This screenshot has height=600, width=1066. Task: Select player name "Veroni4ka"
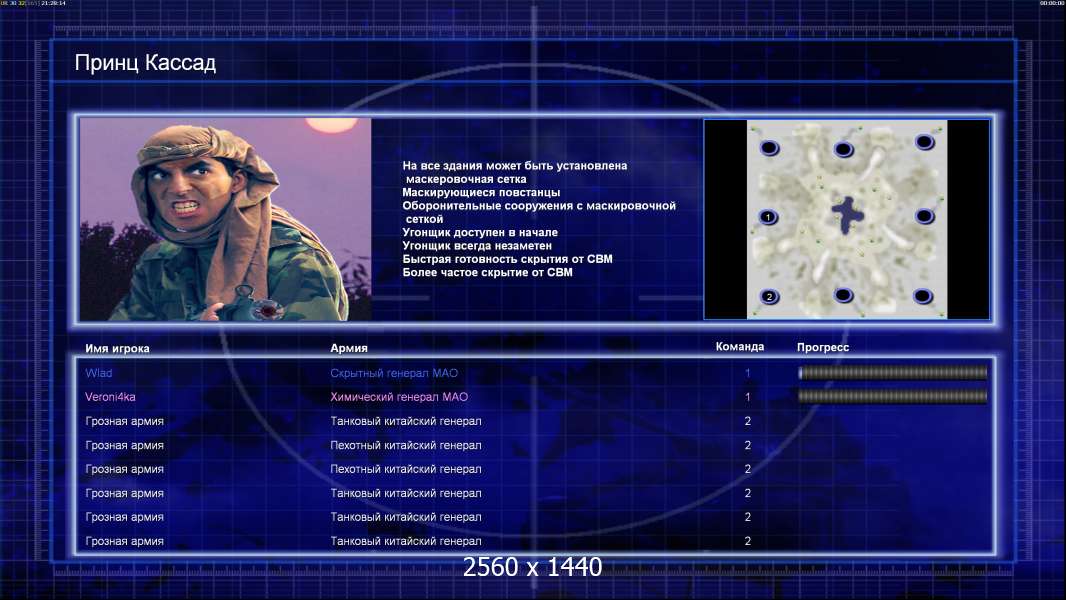(110, 397)
